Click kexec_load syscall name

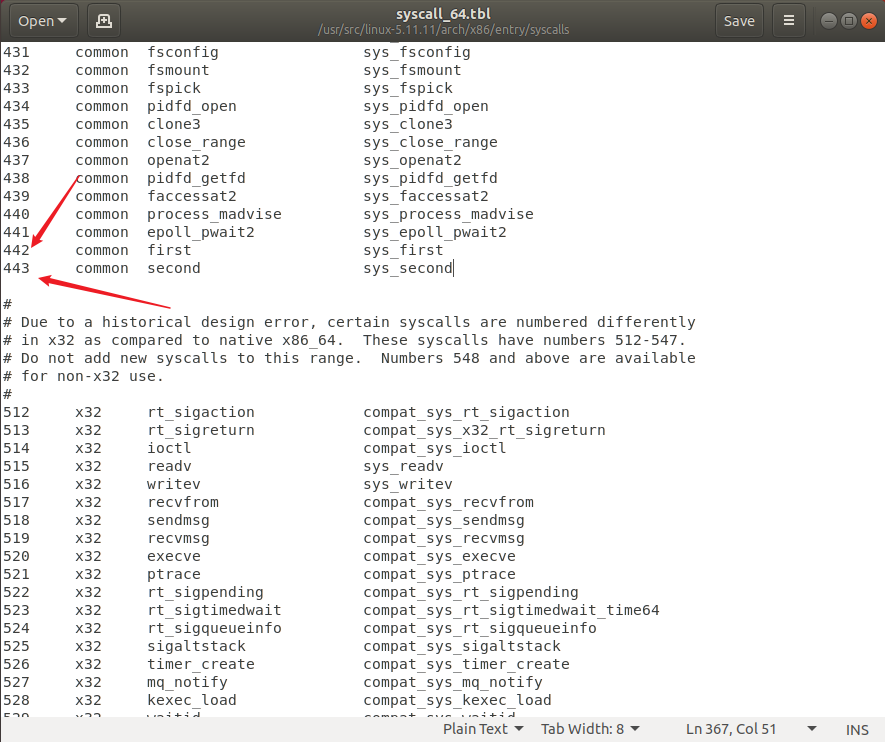click(x=192, y=700)
